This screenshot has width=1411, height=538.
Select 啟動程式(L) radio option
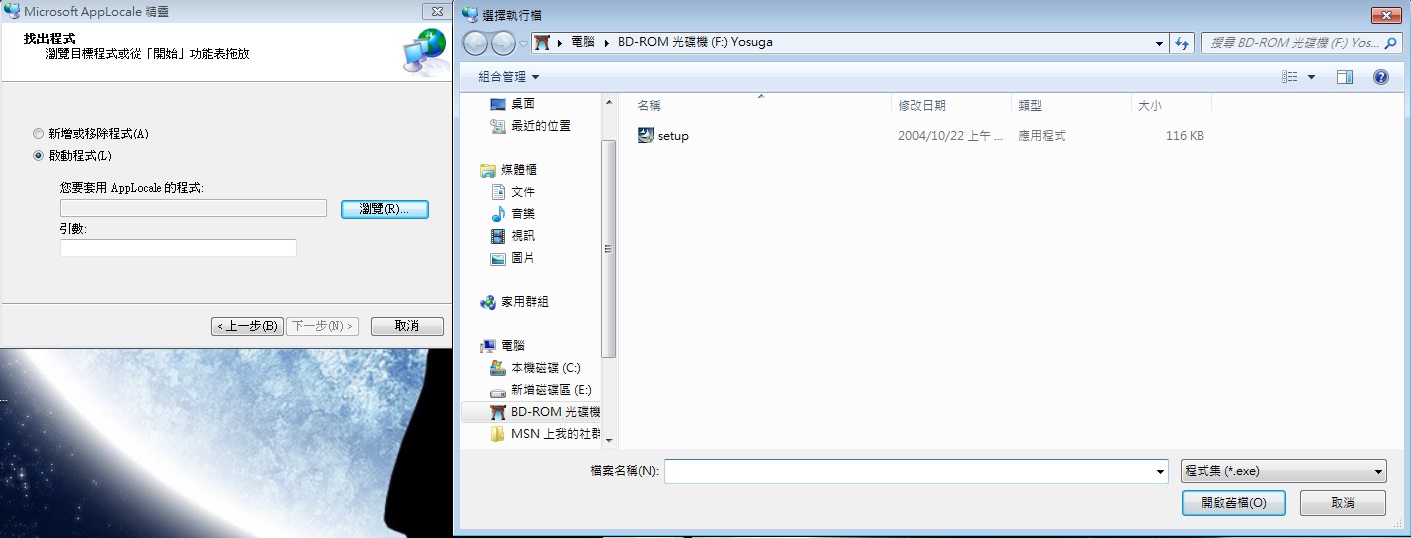[72, 156]
